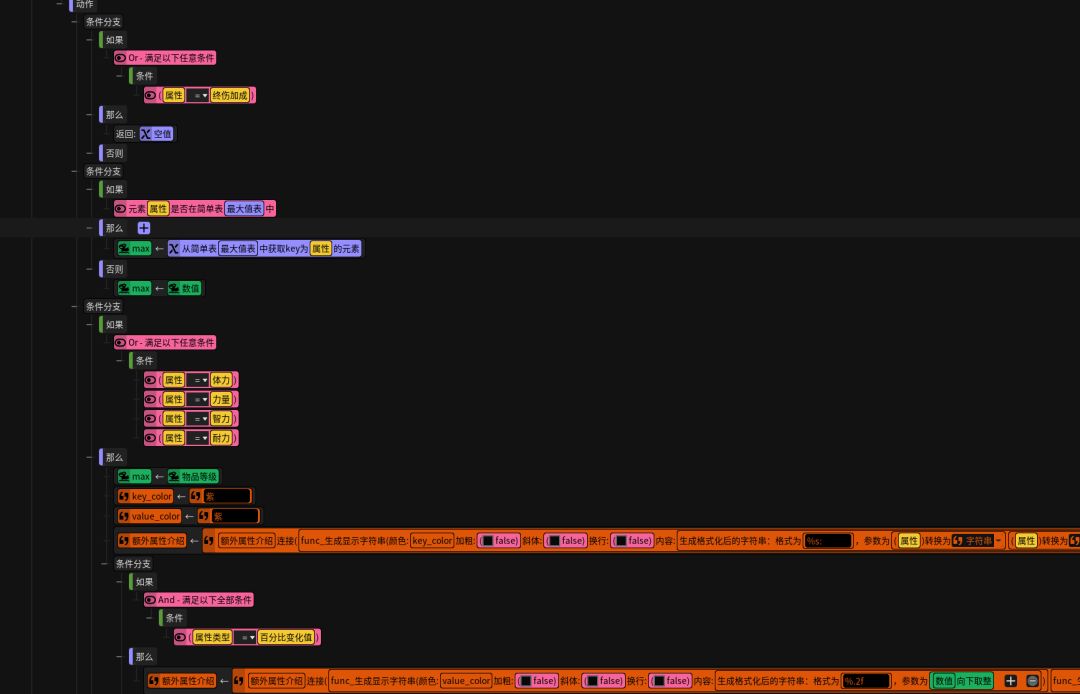The width and height of the screenshot is (1080, 694).
Task: Click the X icon on 从简单表 获取 block
Action: (x=174, y=249)
